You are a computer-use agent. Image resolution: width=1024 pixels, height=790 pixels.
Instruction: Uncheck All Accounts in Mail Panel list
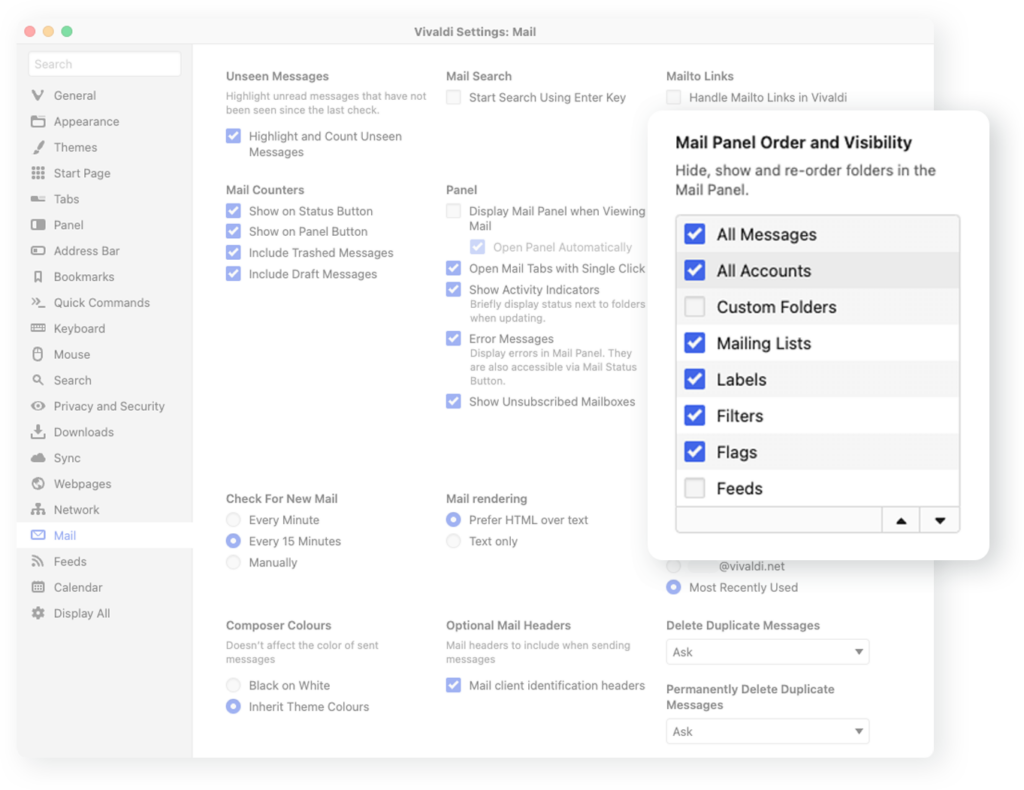tap(695, 270)
